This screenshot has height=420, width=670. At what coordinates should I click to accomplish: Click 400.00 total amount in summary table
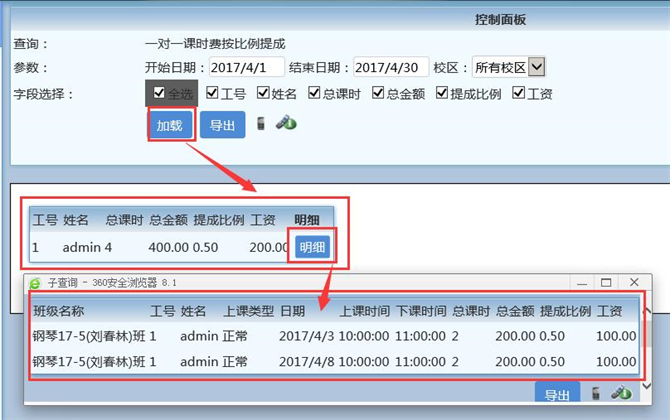point(168,247)
